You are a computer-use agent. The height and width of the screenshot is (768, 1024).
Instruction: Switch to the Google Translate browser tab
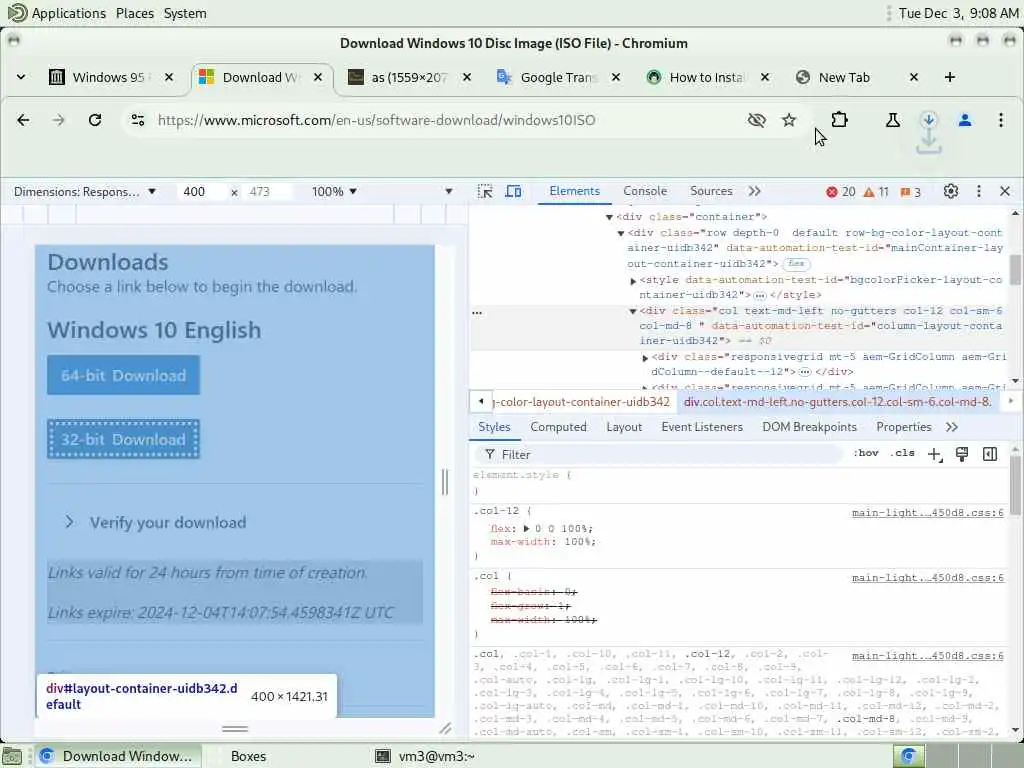[556, 77]
